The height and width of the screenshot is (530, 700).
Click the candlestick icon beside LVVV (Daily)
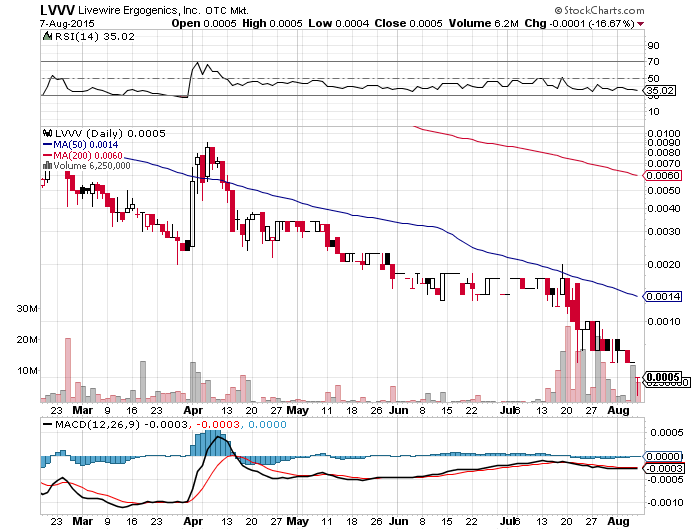[47, 133]
